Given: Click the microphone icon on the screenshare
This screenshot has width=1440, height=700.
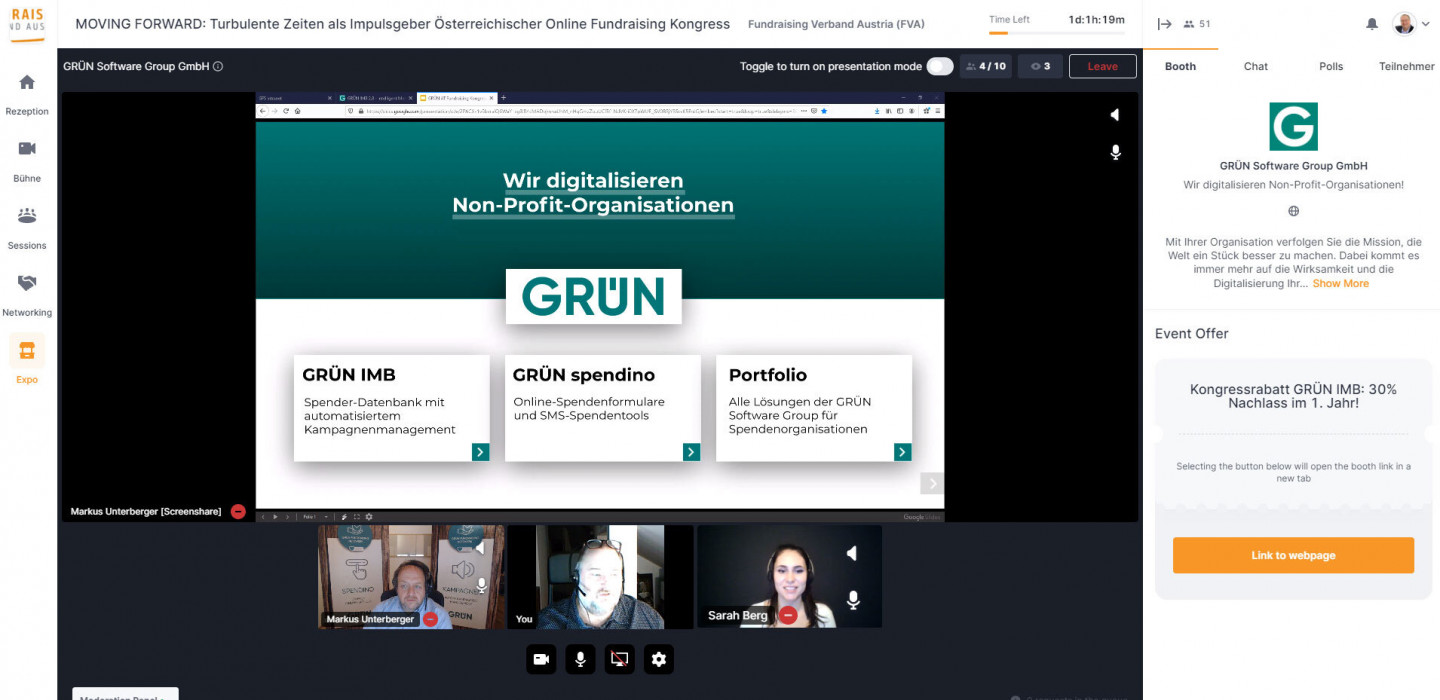Looking at the screenshot, I should pos(1115,152).
